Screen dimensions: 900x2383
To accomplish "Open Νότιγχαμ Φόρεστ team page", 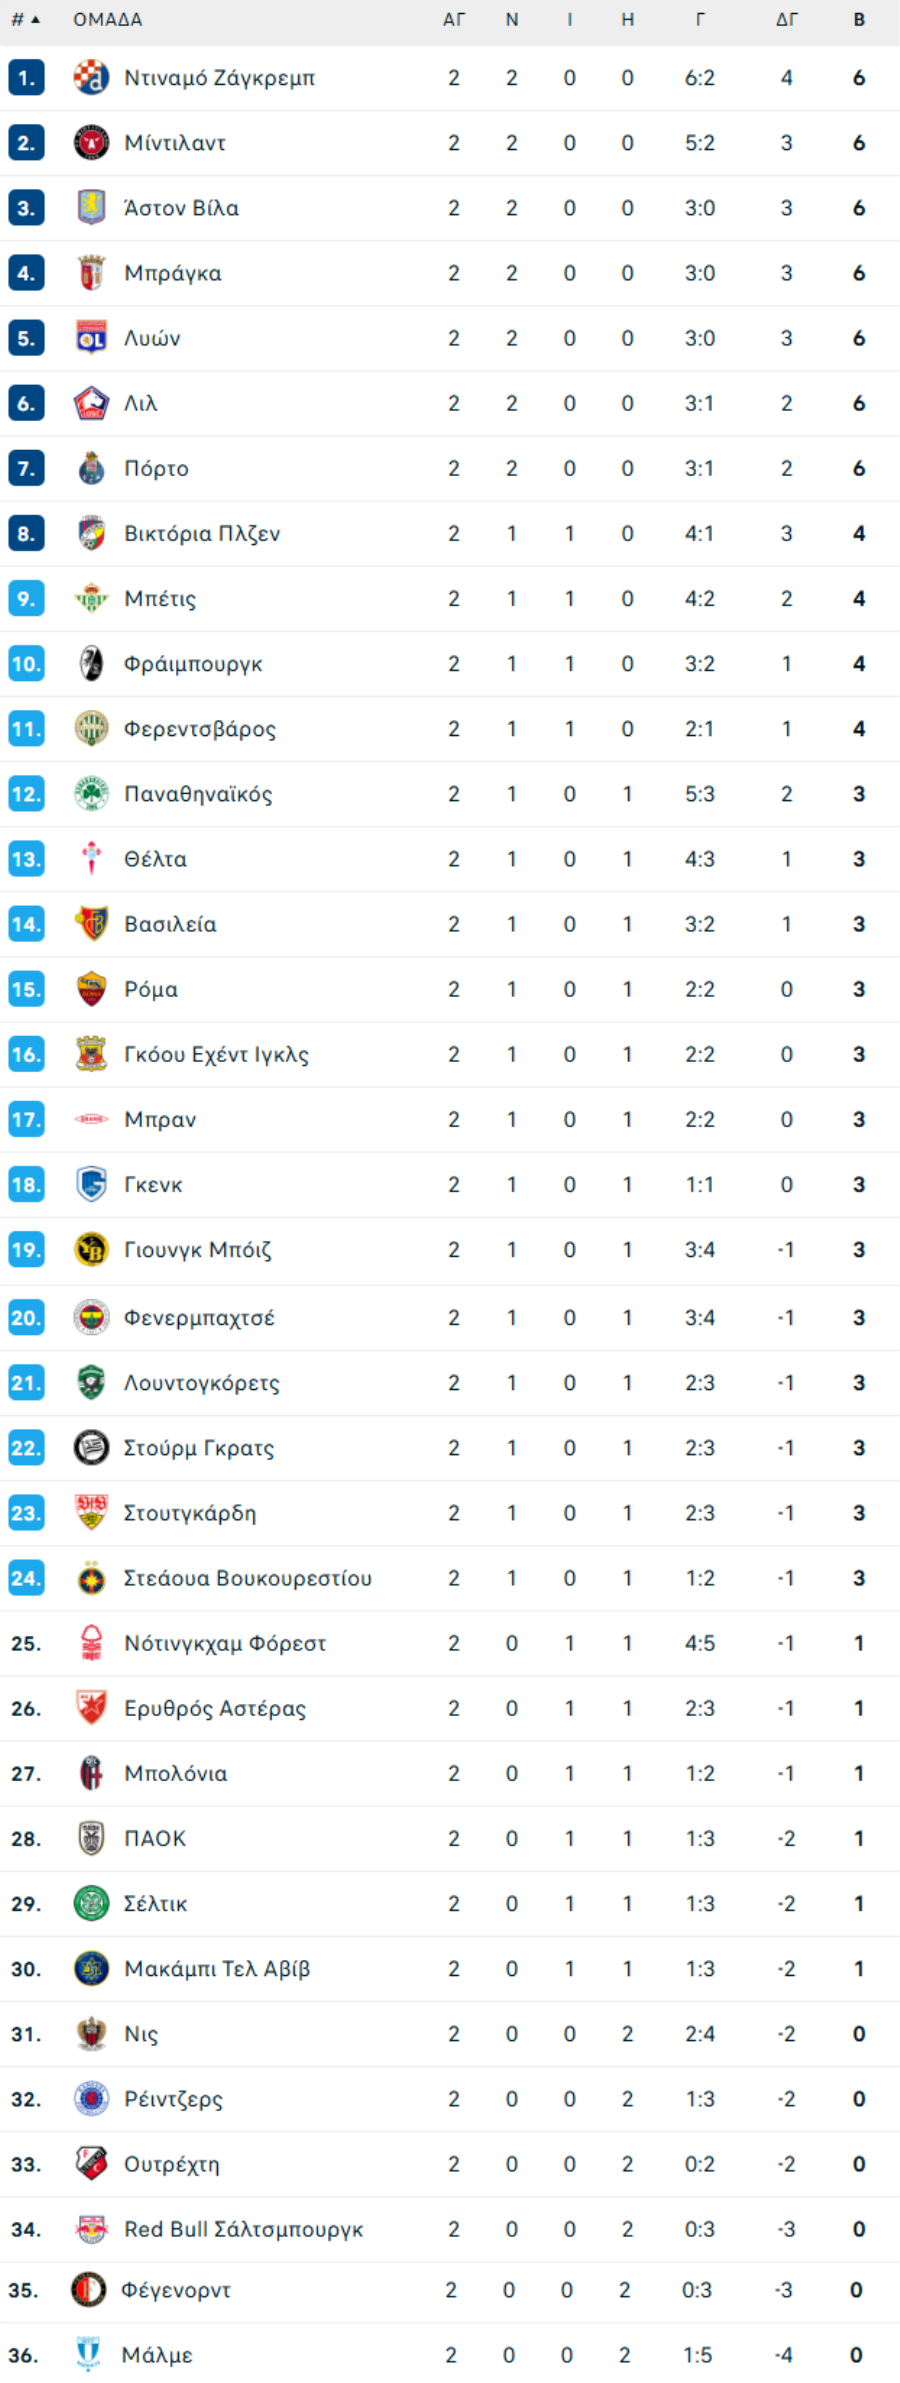I will pos(225,1643).
